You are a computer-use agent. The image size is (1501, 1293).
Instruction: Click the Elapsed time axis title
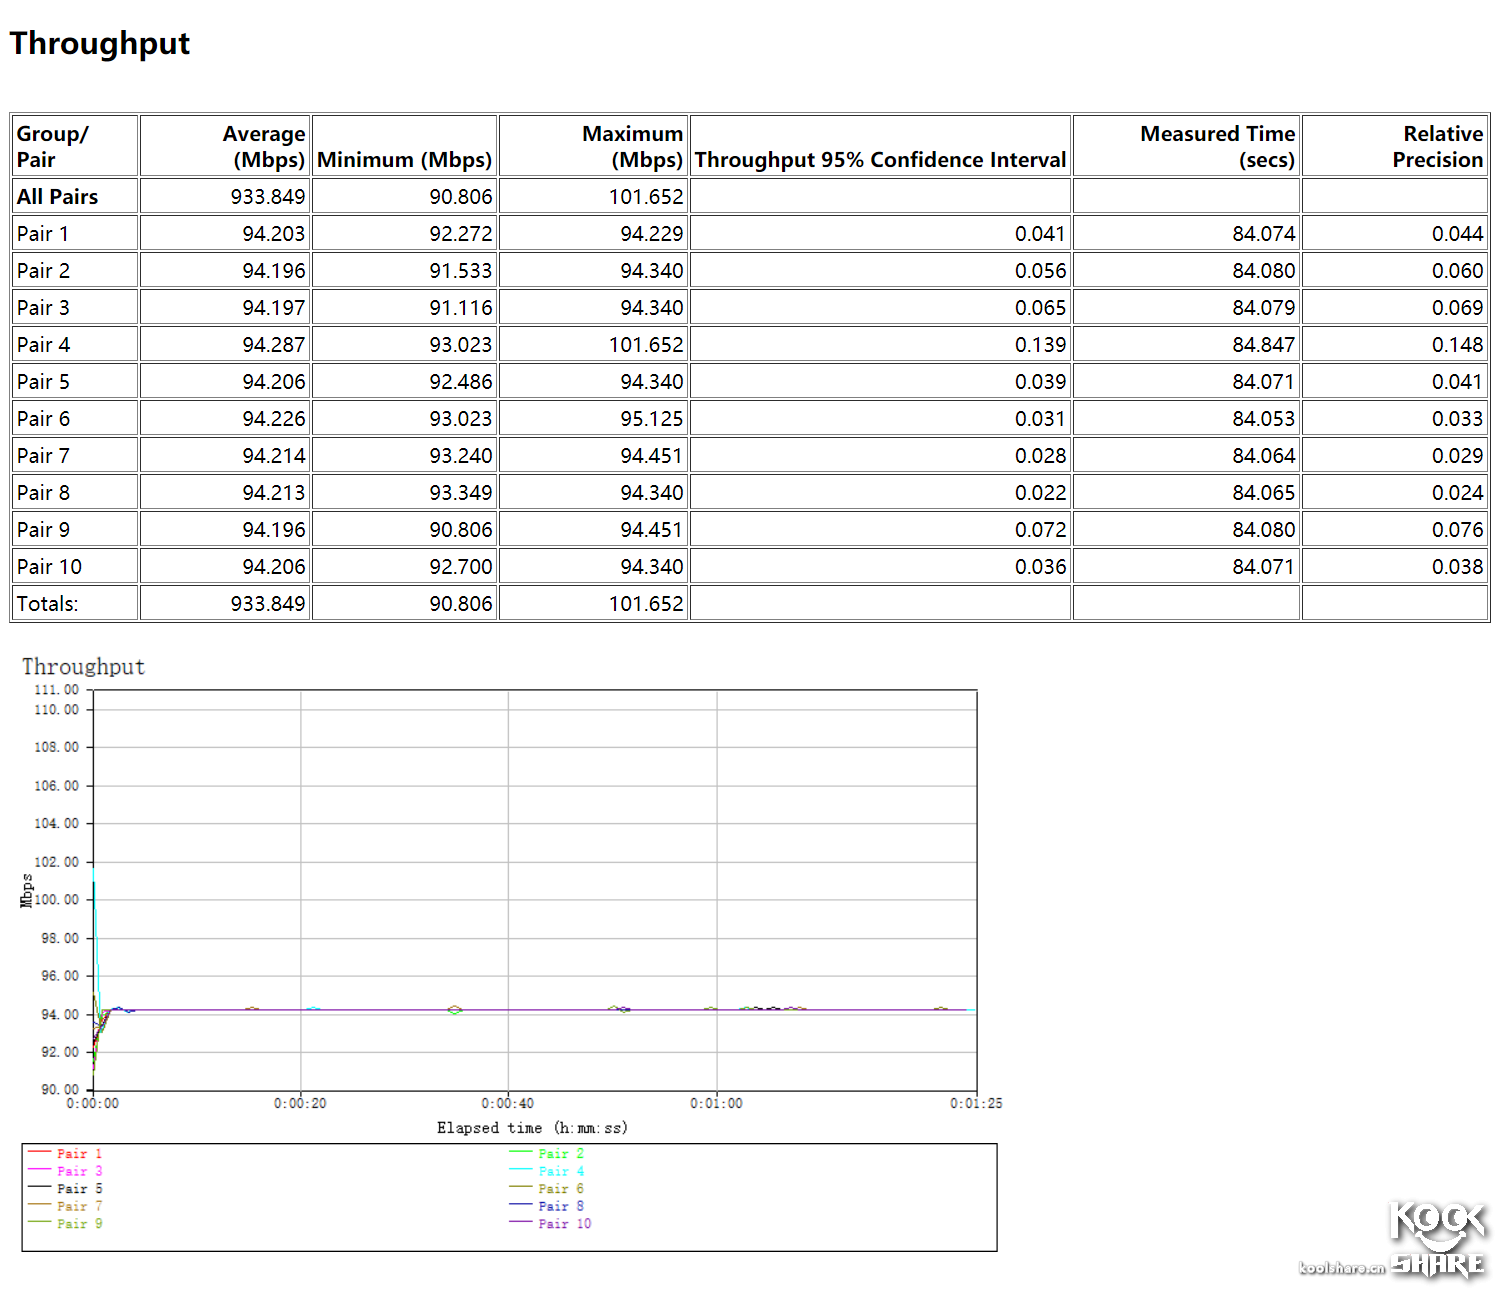coord(532,1128)
